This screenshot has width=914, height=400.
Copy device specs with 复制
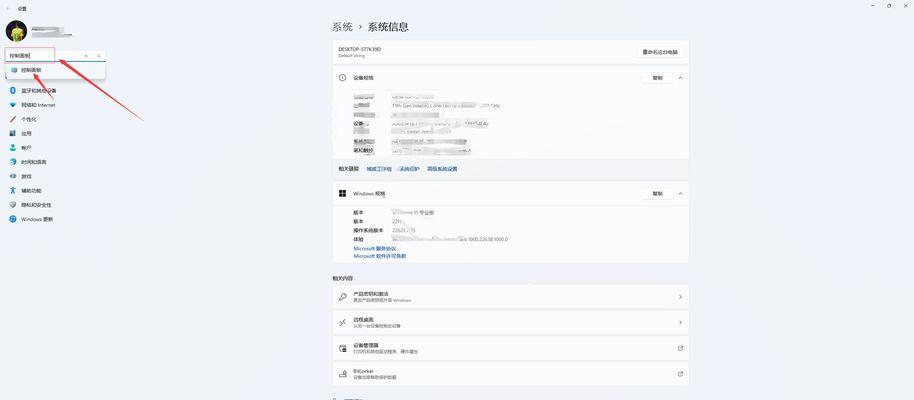tap(658, 78)
